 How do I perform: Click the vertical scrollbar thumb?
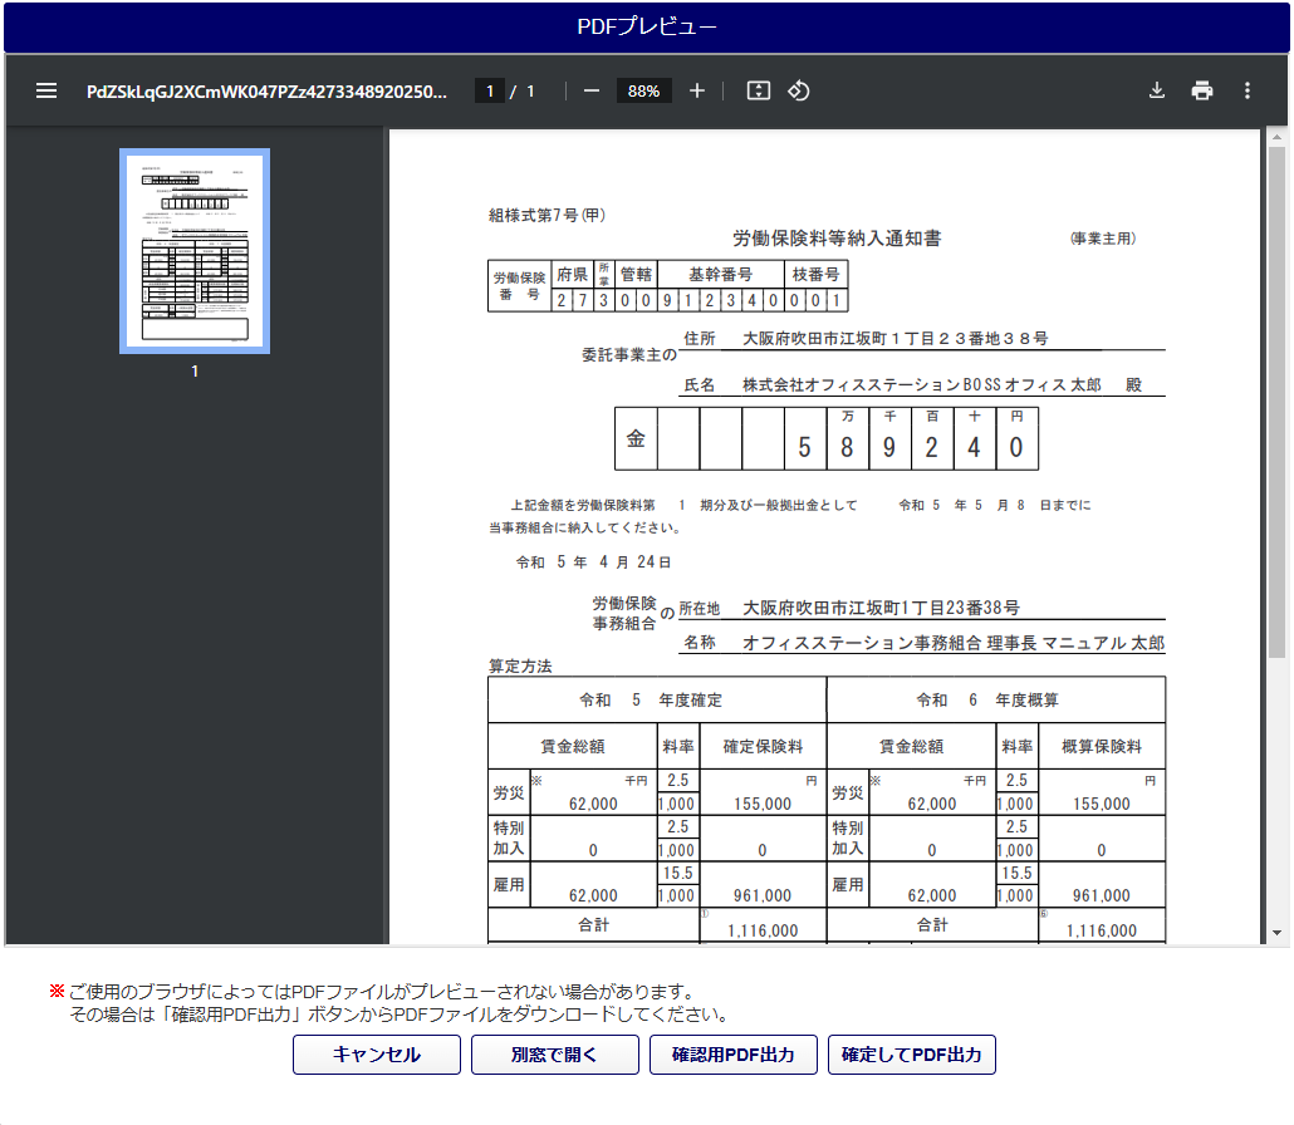click(x=1276, y=400)
